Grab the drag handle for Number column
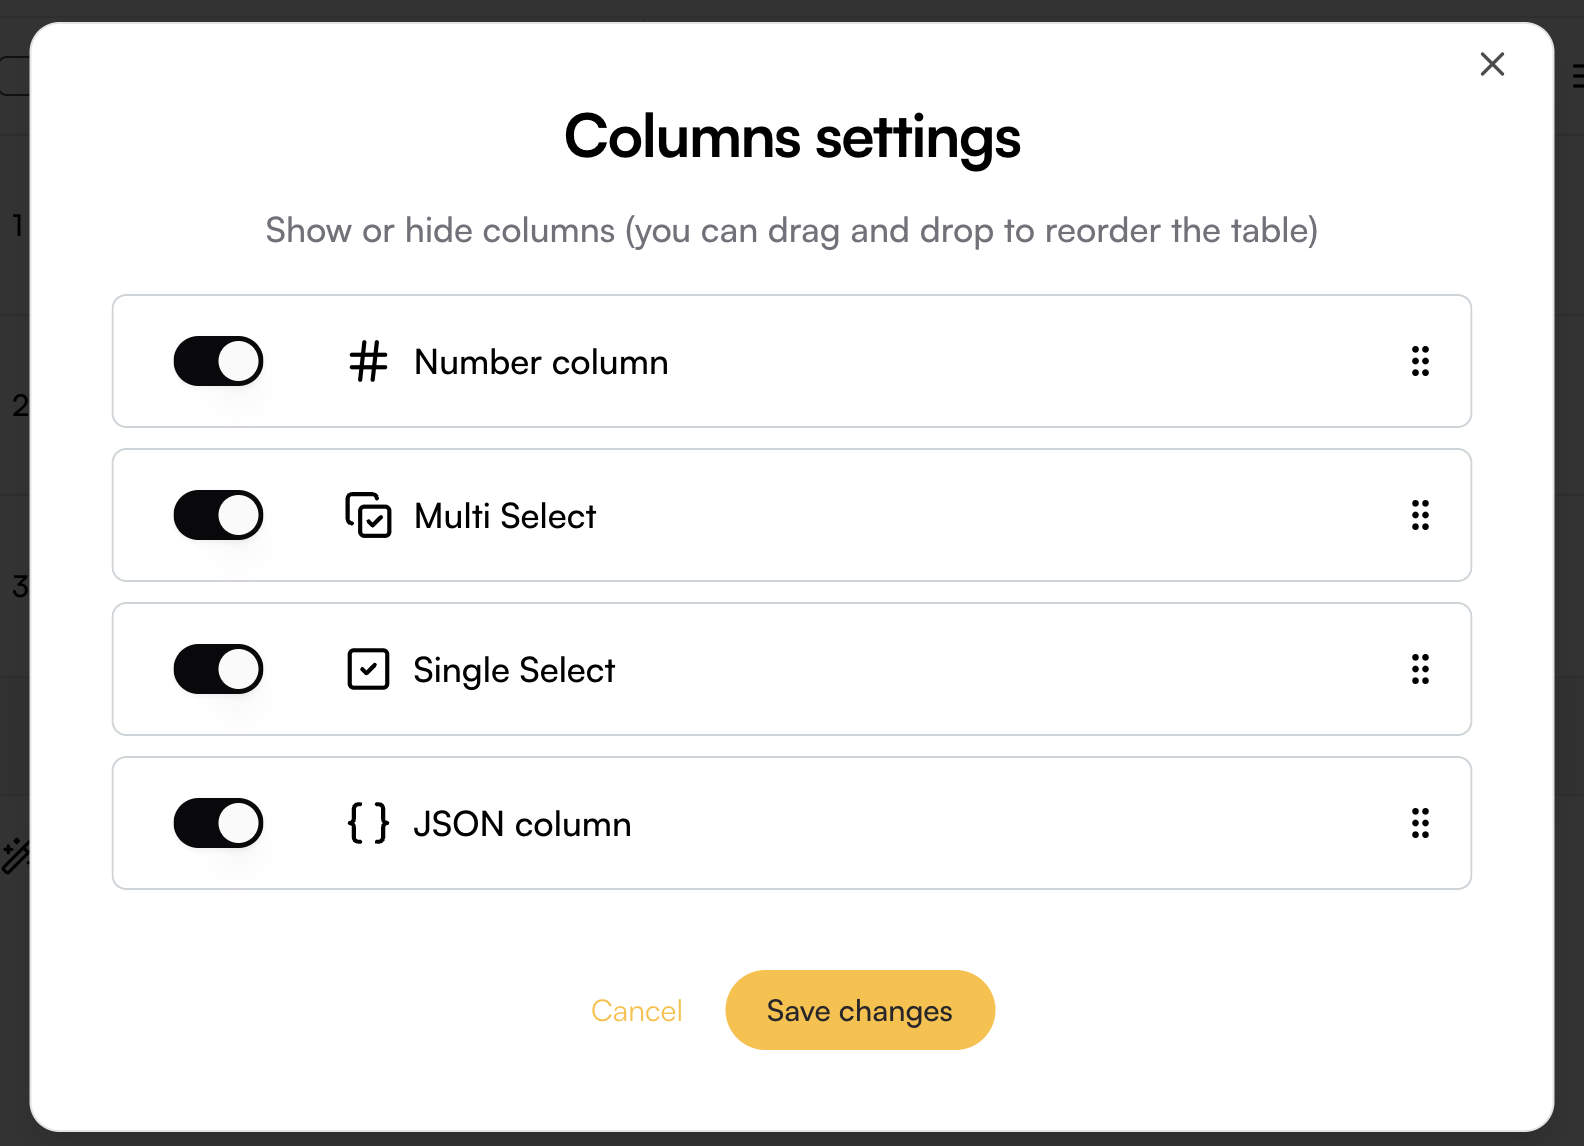The image size is (1584, 1146). [1420, 361]
